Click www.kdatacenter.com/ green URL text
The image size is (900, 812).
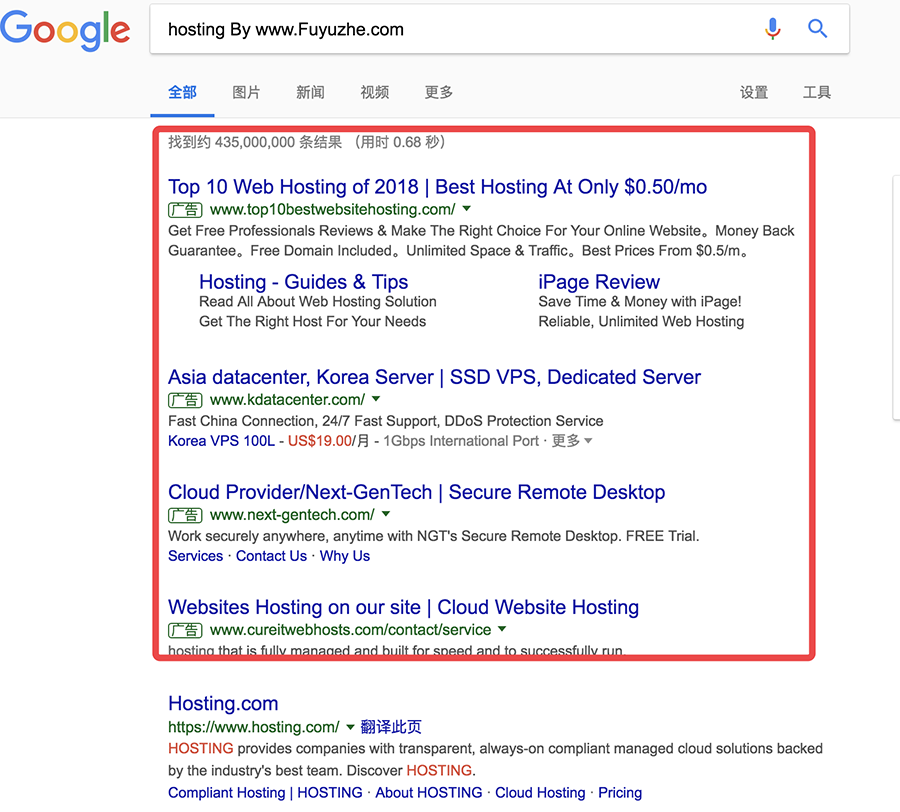coord(288,399)
